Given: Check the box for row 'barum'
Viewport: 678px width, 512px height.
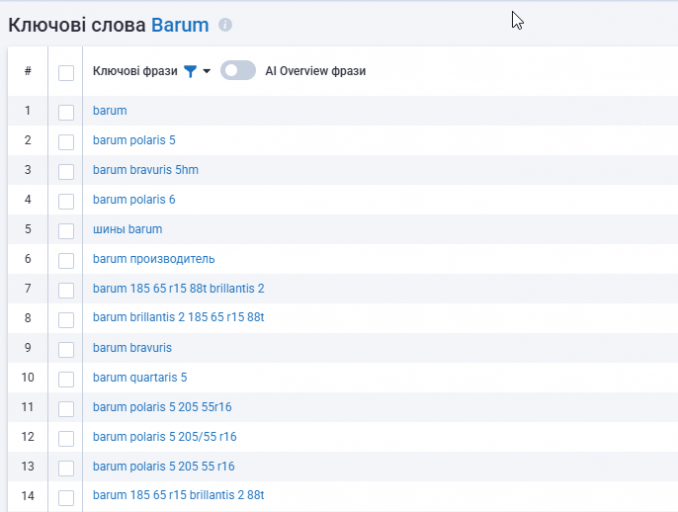Looking at the screenshot, I should coord(66,112).
